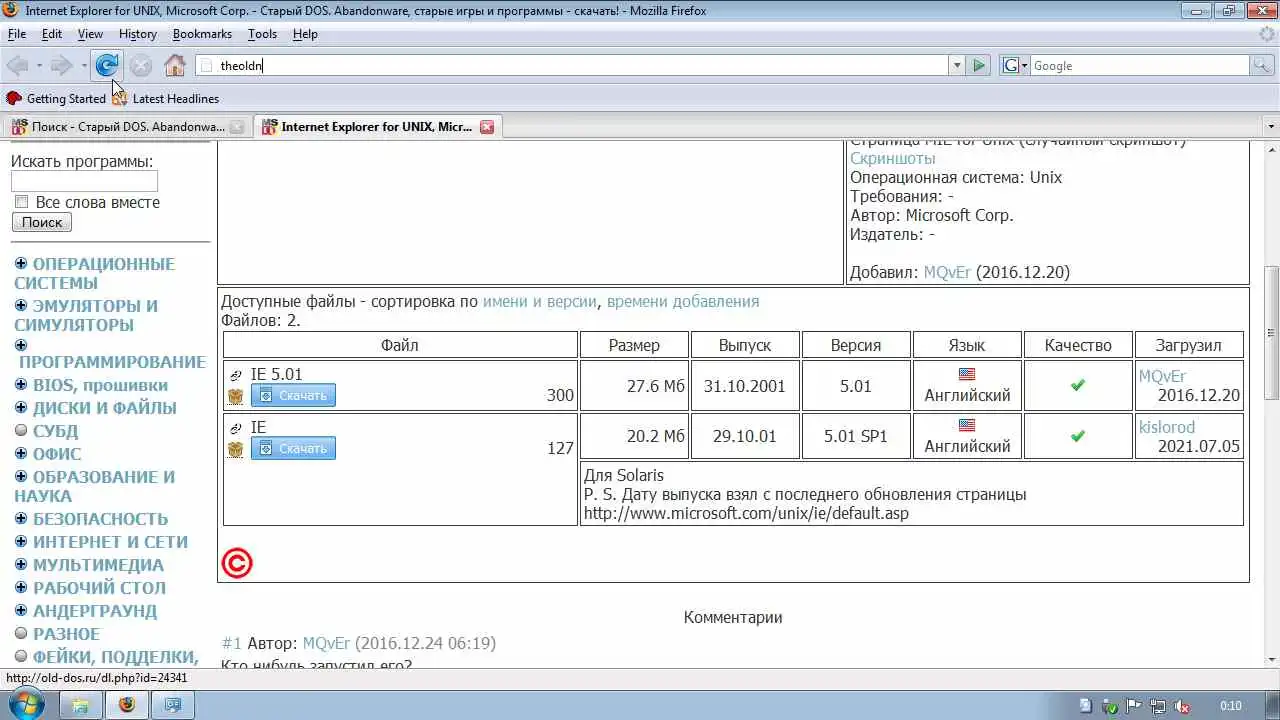Click the Firefox taskbar icon
1280x720 pixels.
click(126, 705)
